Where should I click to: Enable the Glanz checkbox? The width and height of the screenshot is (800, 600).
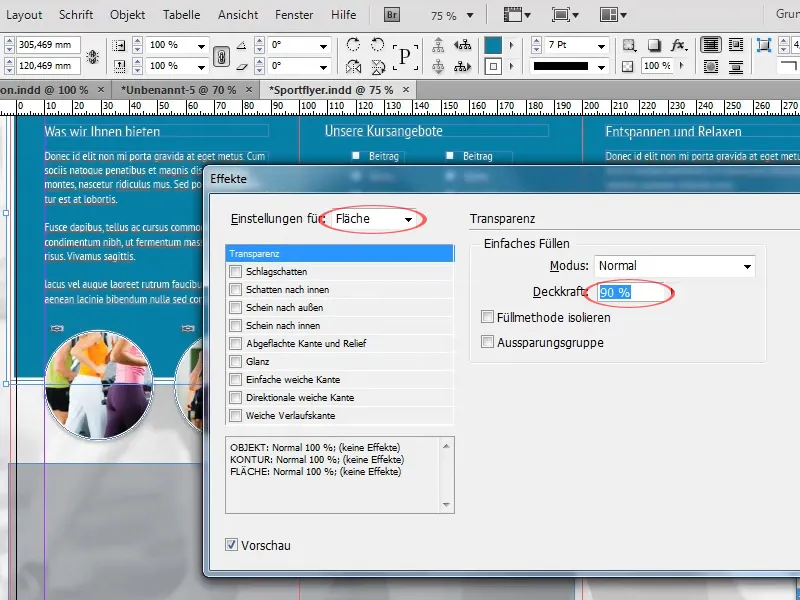pos(235,361)
